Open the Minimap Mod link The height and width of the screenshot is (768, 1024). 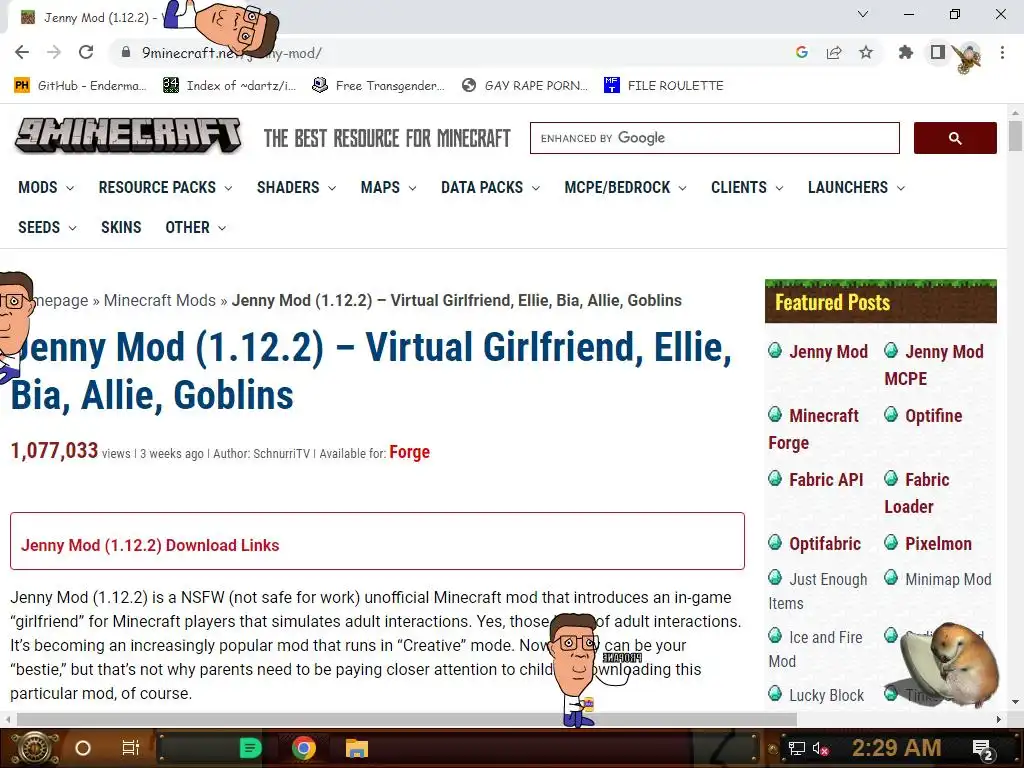948,579
